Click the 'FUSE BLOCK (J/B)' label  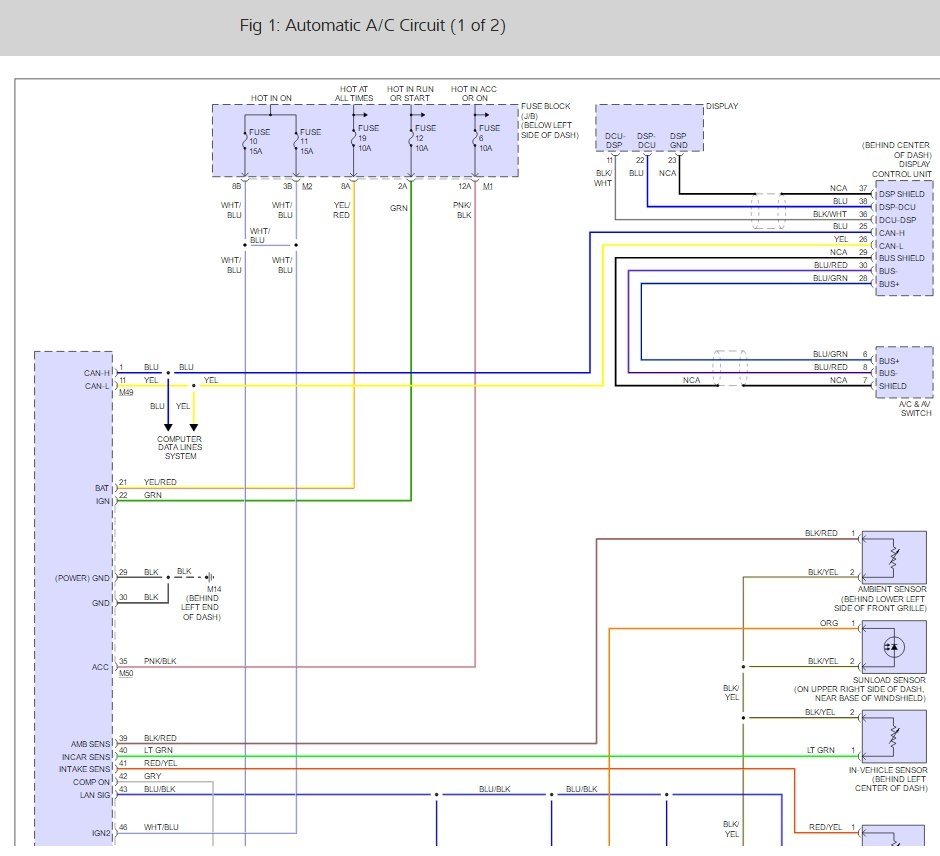(546, 111)
